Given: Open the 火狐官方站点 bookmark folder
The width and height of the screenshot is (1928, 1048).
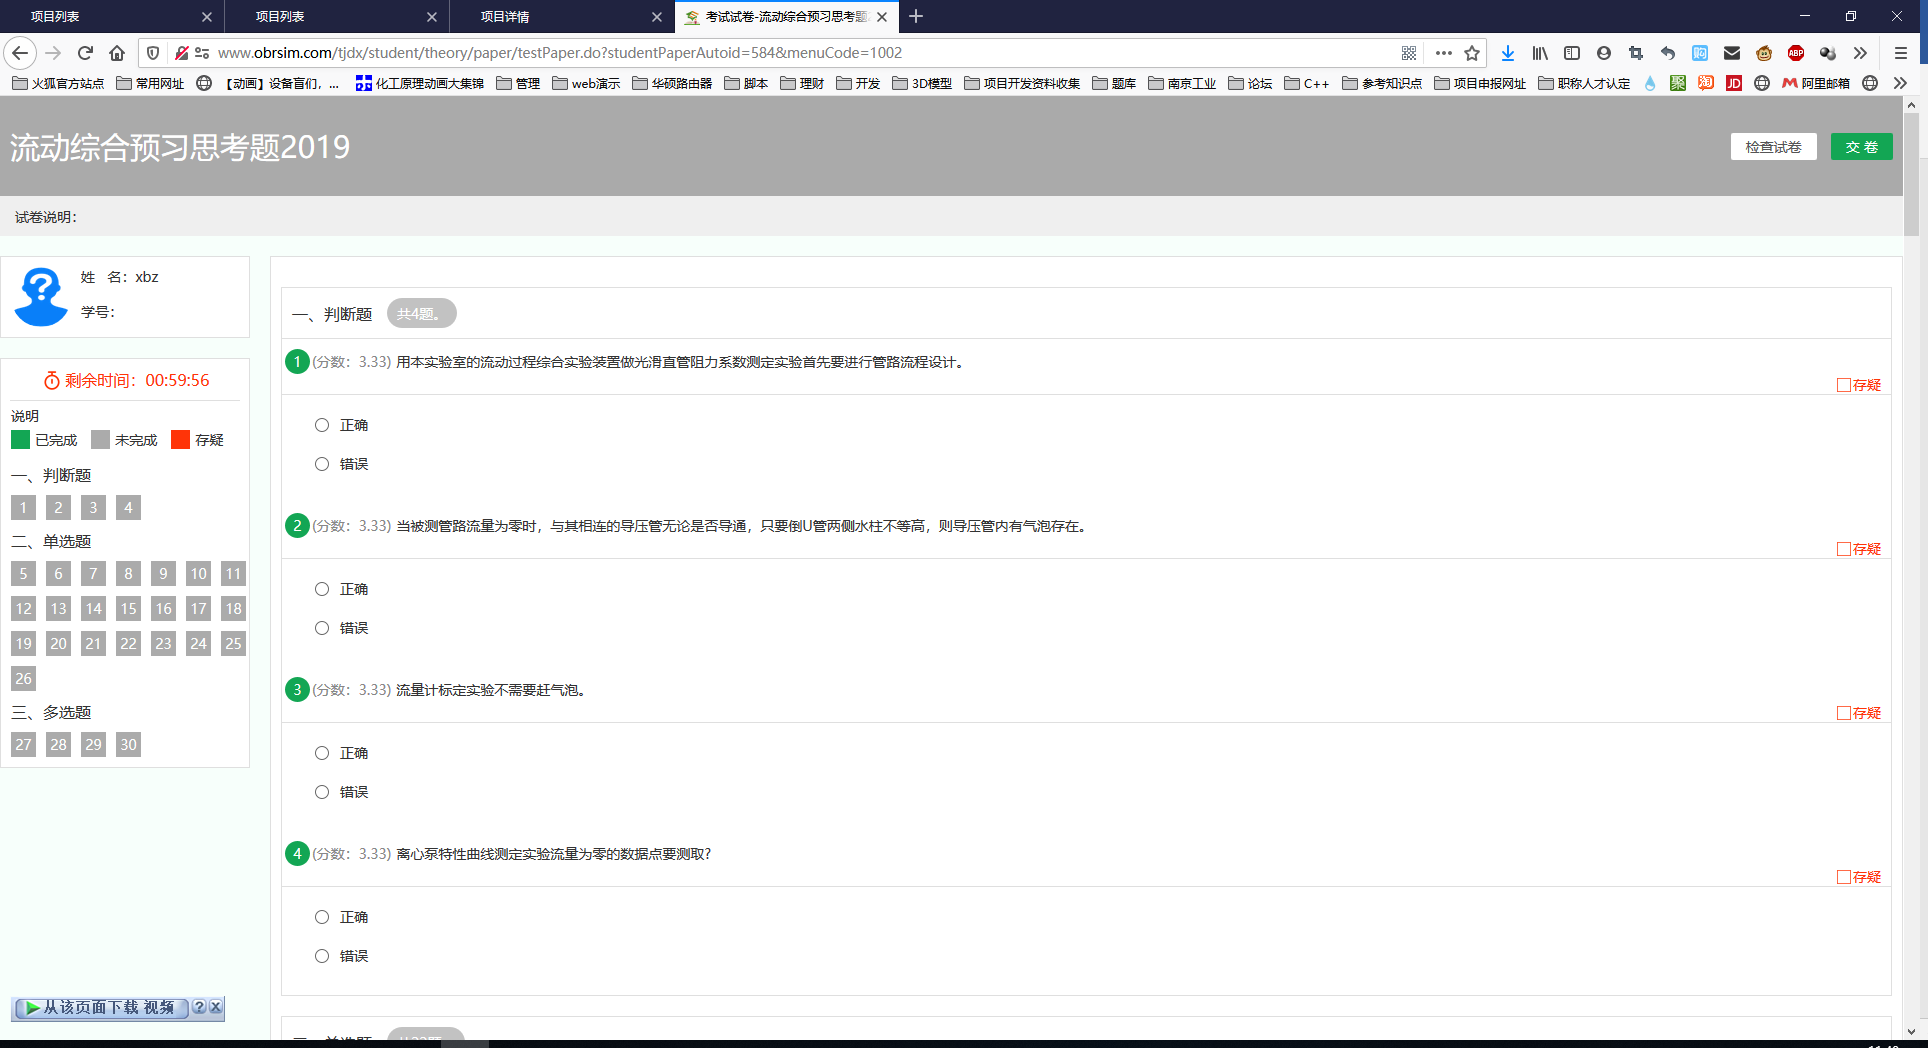Looking at the screenshot, I should coord(58,83).
